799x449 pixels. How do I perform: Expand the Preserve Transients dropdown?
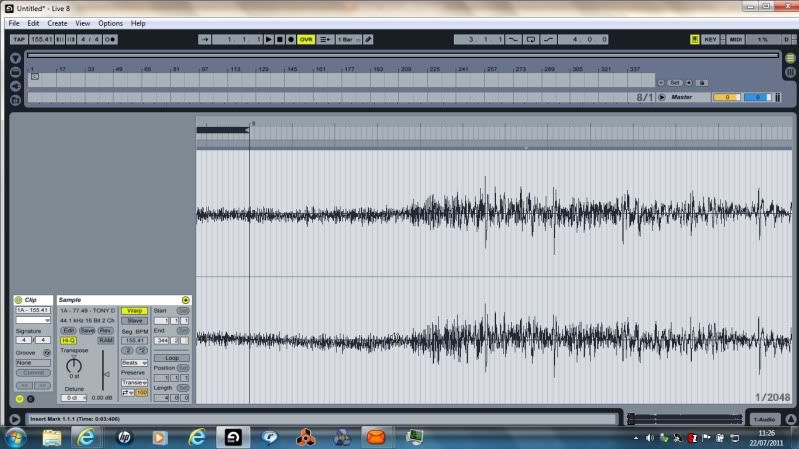pos(134,381)
